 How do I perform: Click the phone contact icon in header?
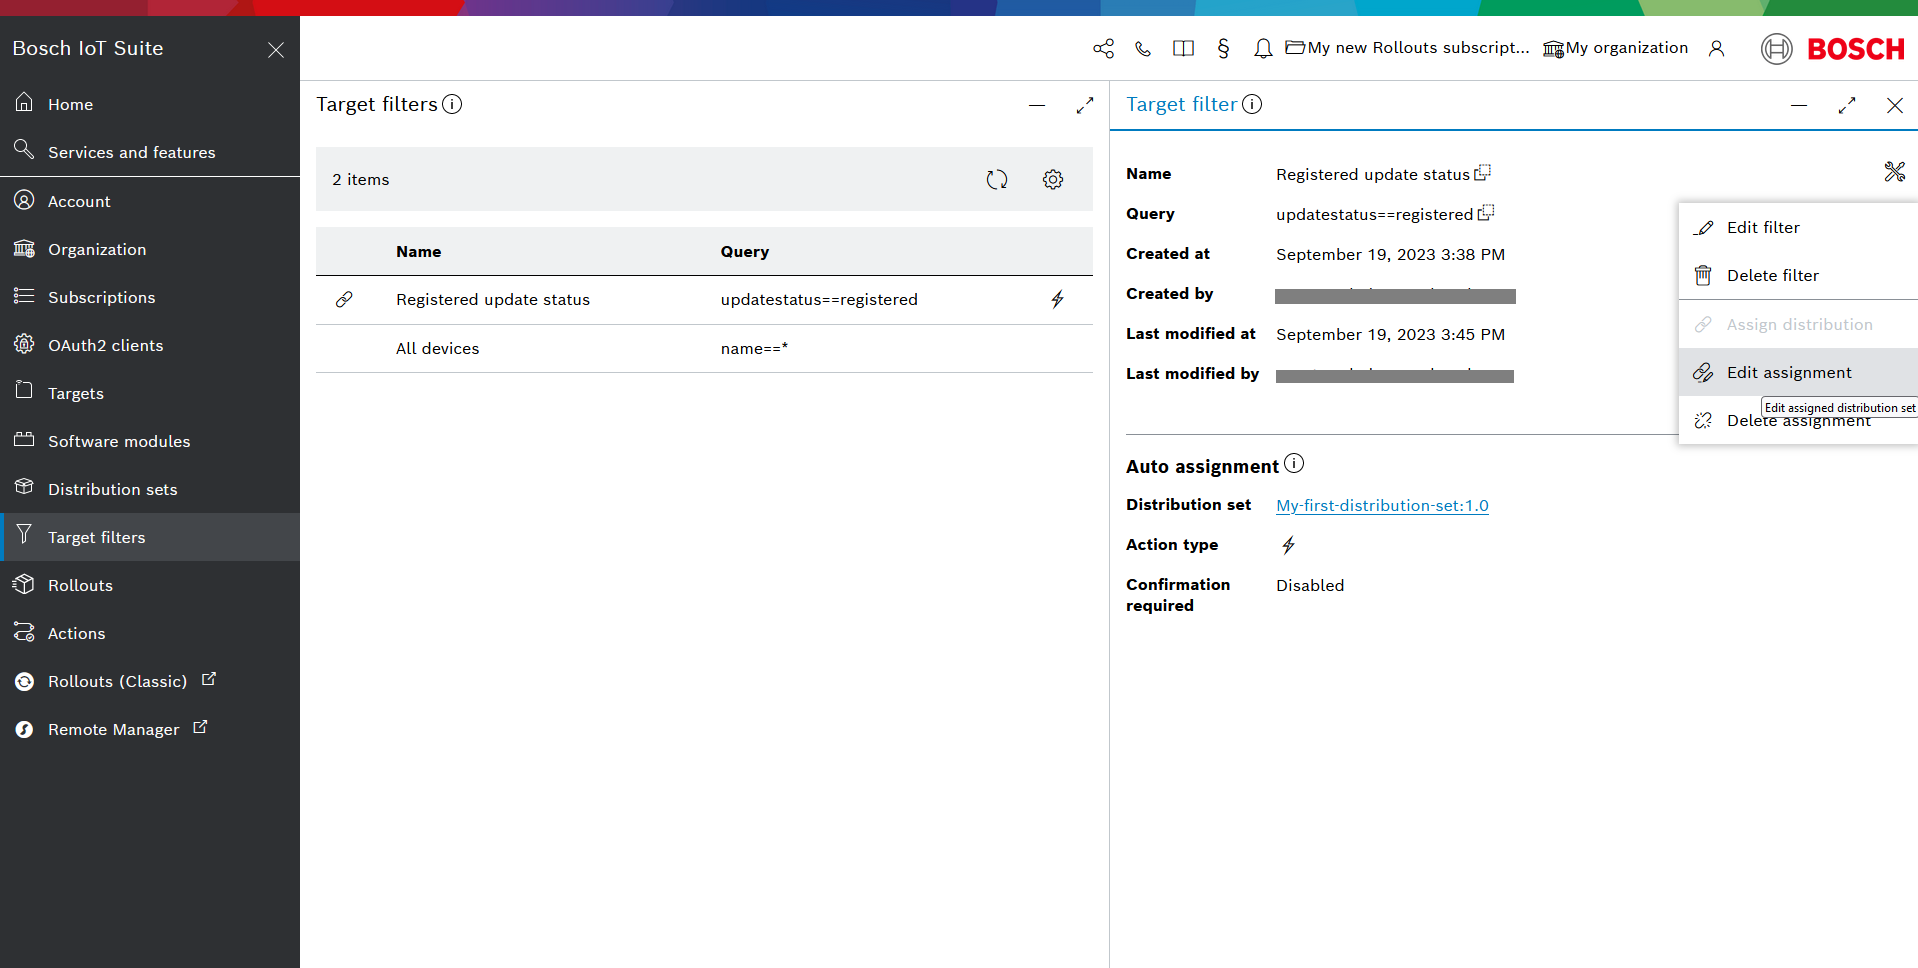[x=1143, y=48]
